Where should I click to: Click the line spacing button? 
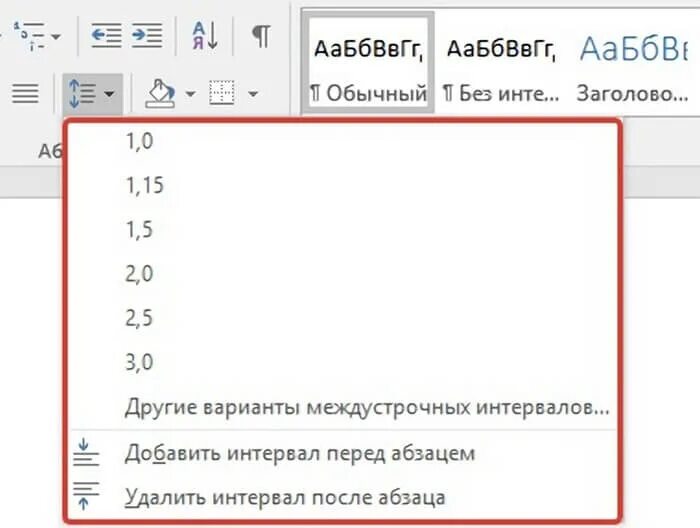(x=92, y=94)
